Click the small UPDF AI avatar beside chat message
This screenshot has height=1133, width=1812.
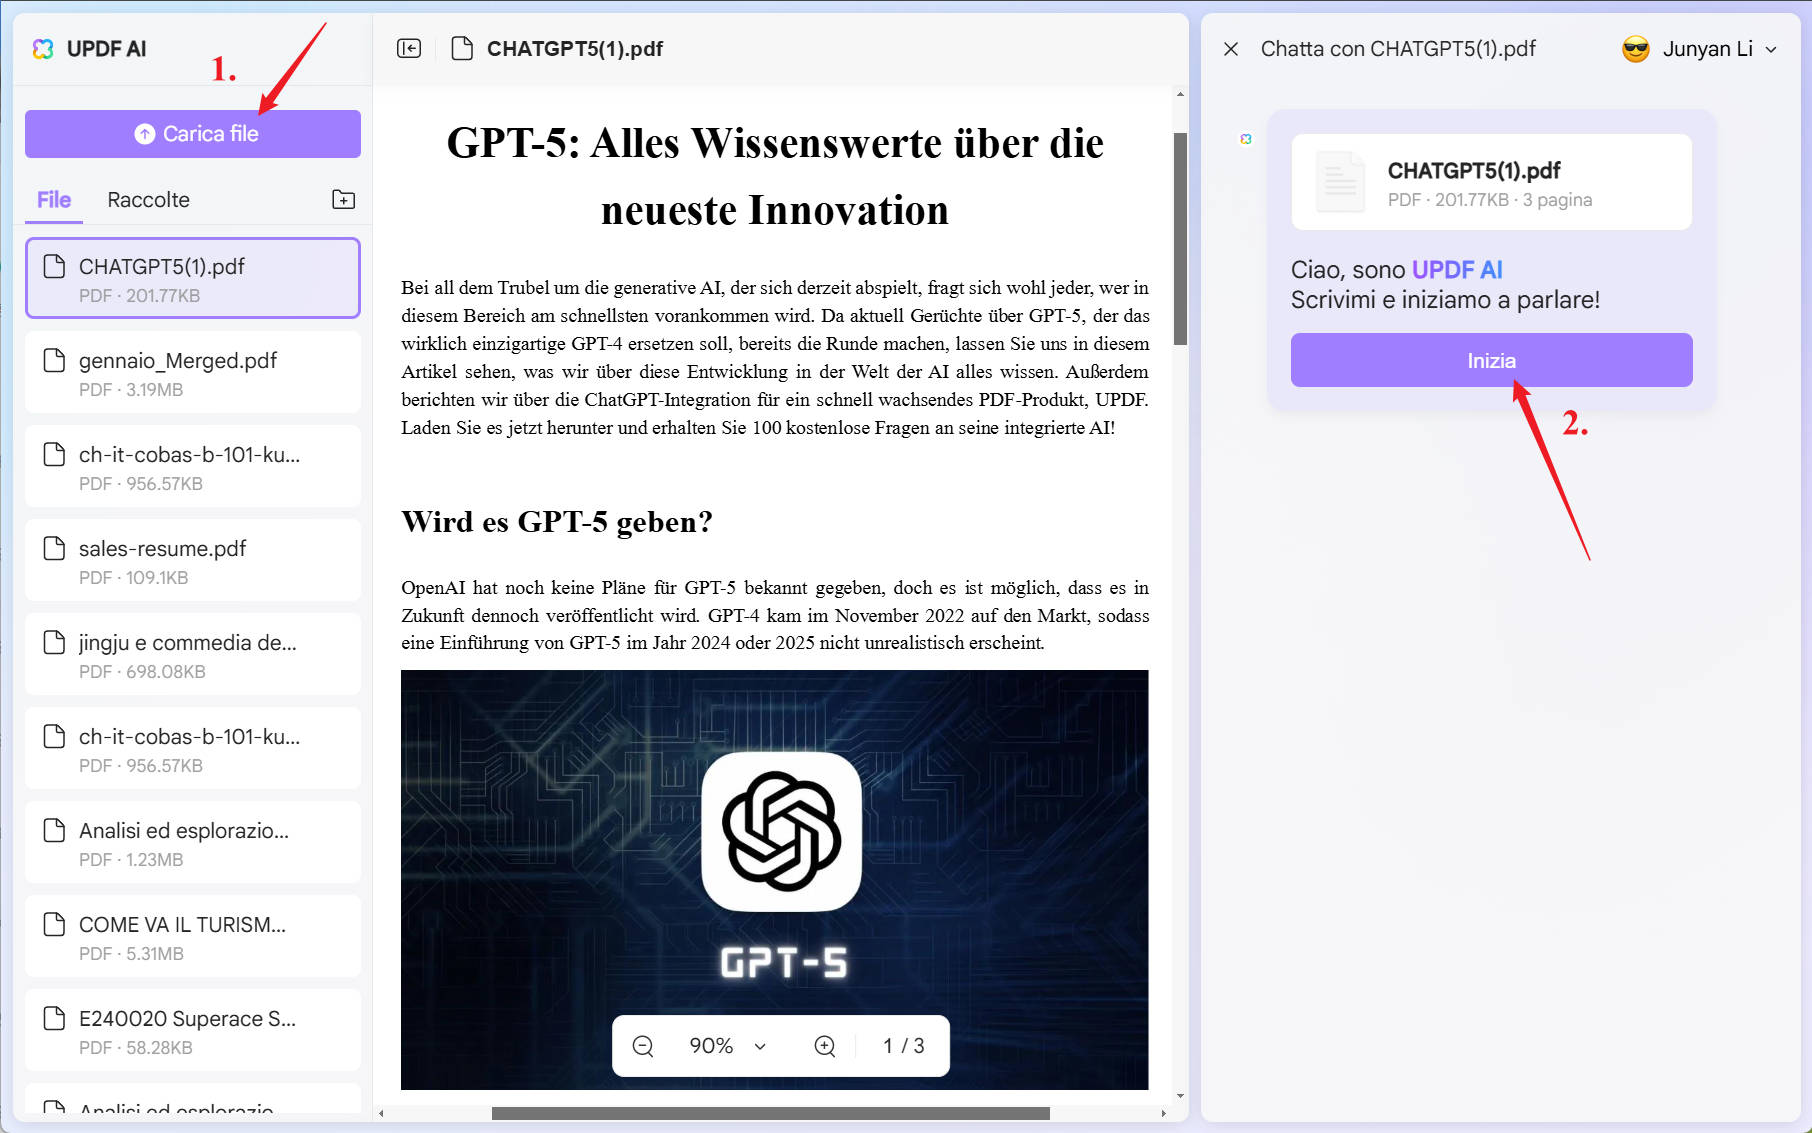[x=1246, y=139]
